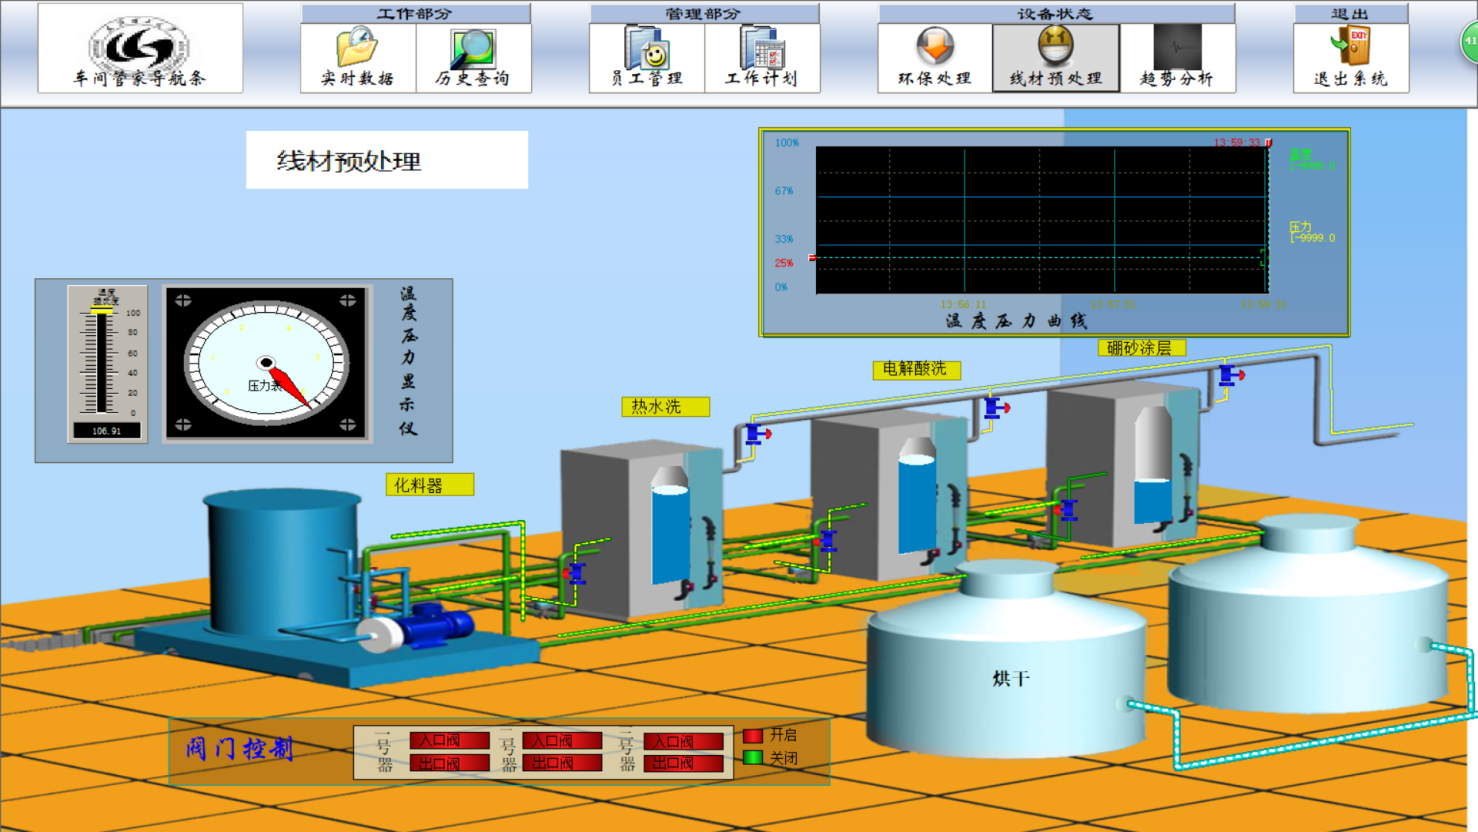
Task: Click the green round badge at top-right edge
Action: tap(1470, 42)
